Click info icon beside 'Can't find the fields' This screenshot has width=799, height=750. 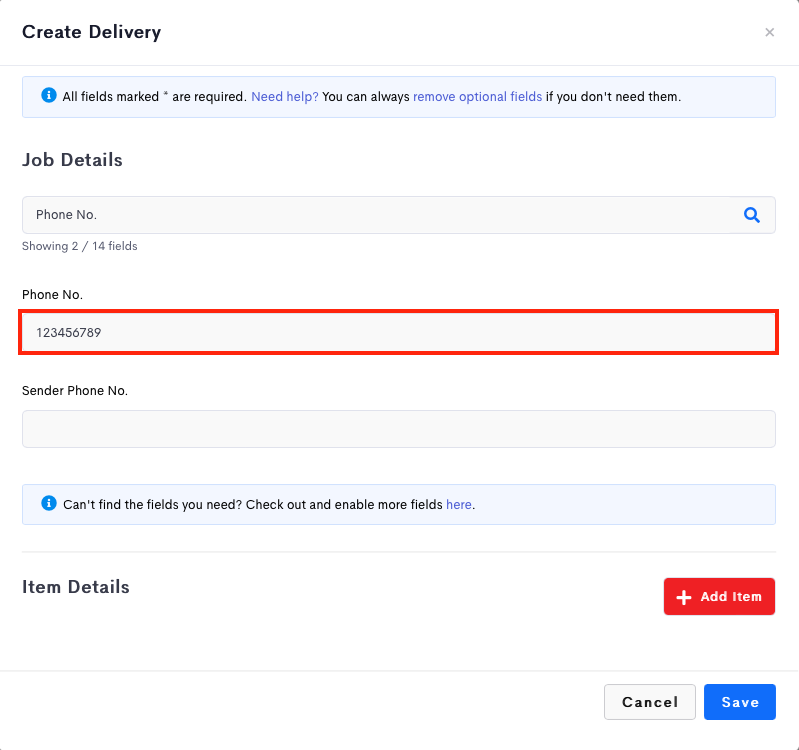coord(49,503)
